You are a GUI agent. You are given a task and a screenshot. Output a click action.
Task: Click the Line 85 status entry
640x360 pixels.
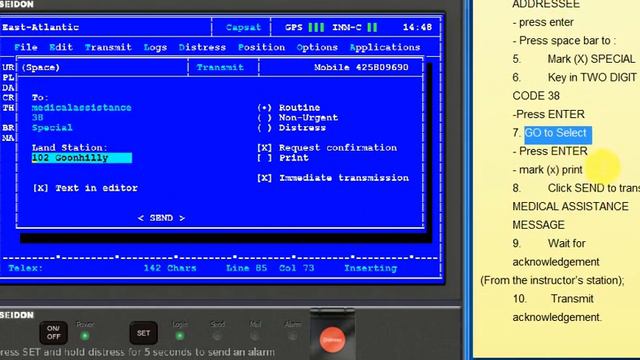pyautogui.click(x=247, y=268)
